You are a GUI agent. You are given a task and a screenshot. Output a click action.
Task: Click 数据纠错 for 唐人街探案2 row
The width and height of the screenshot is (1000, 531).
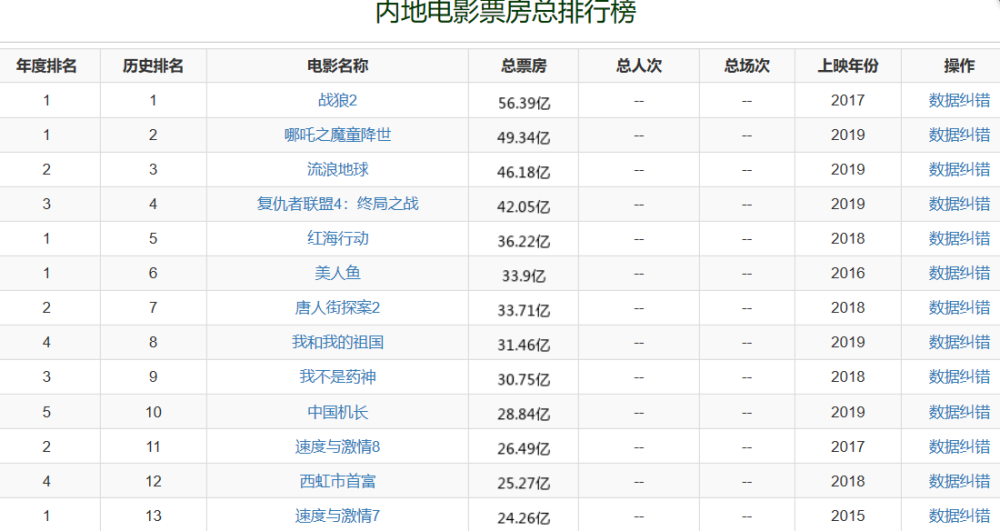tap(959, 307)
